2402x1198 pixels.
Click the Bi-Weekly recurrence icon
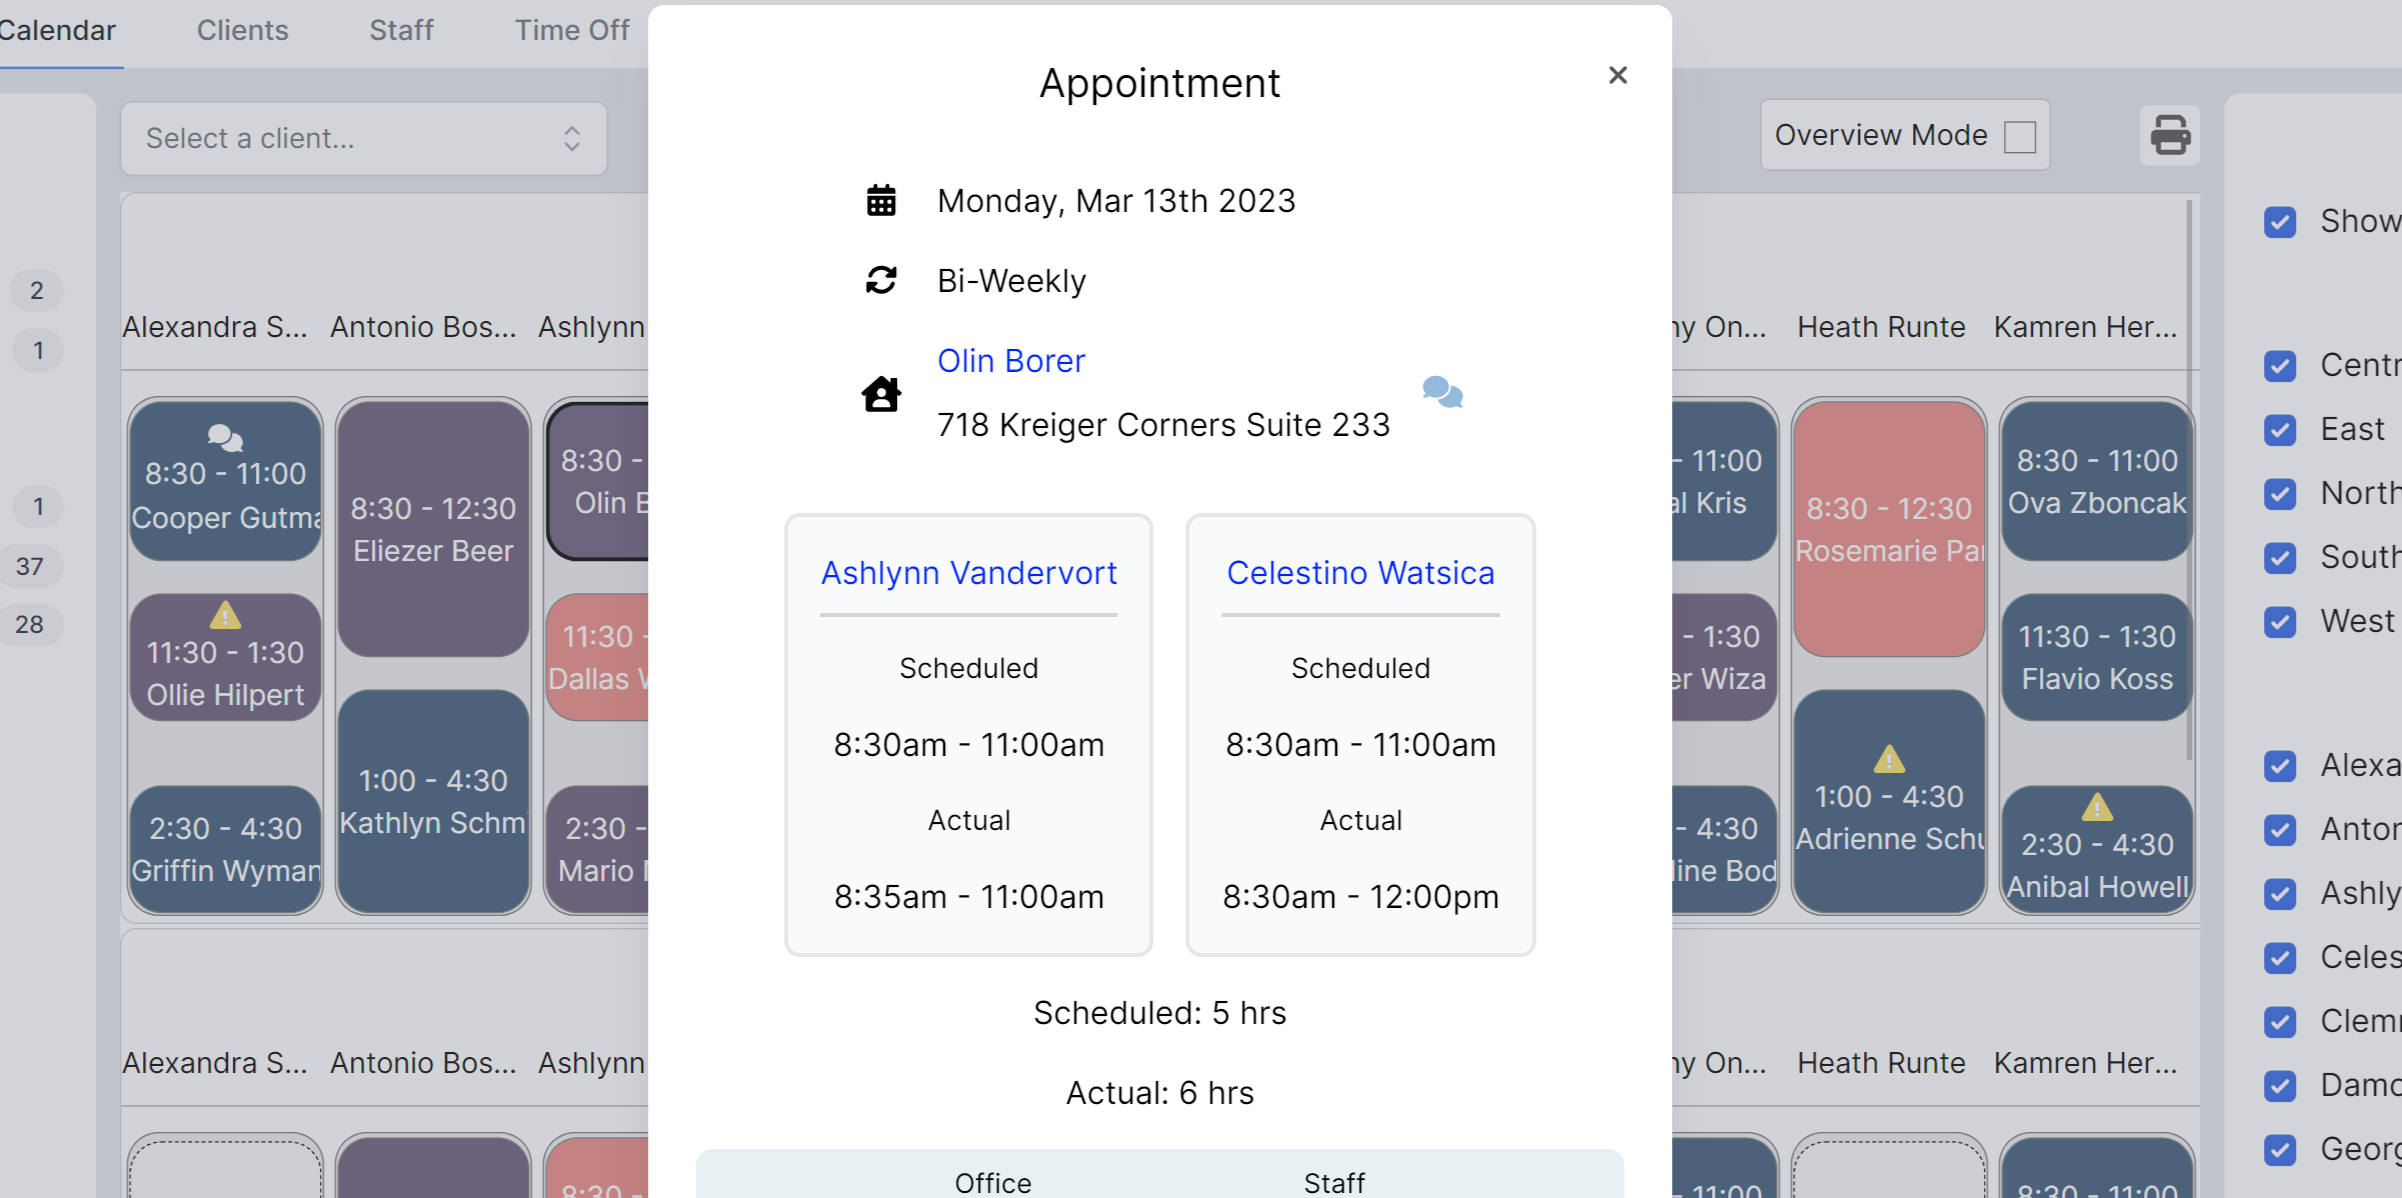(x=881, y=280)
